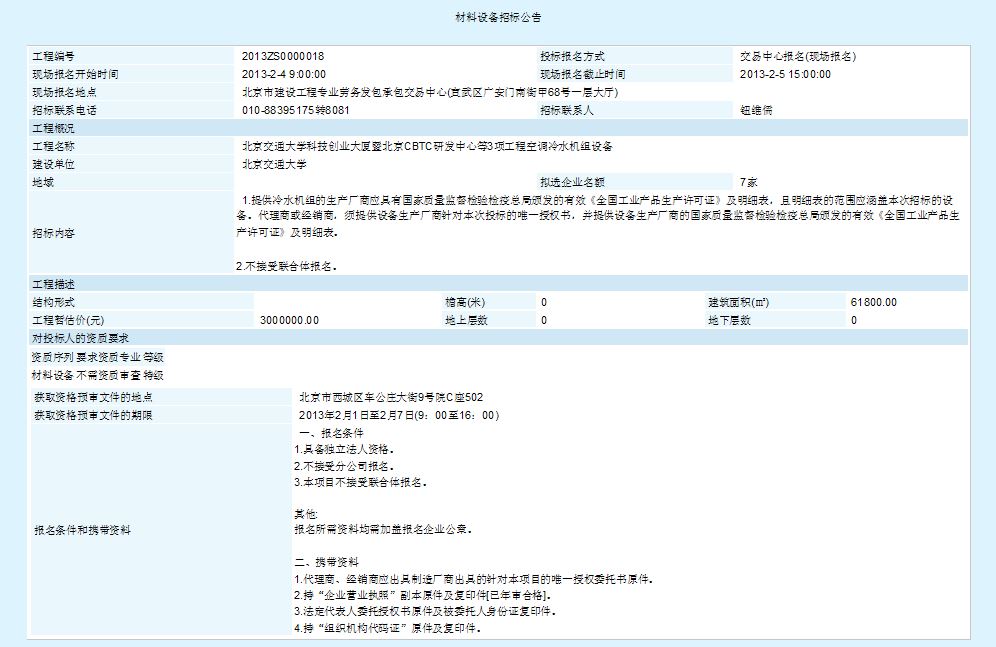Click the label 檐高(米)
This screenshot has width=996, height=647.
pyautogui.click(x=465, y=302)
